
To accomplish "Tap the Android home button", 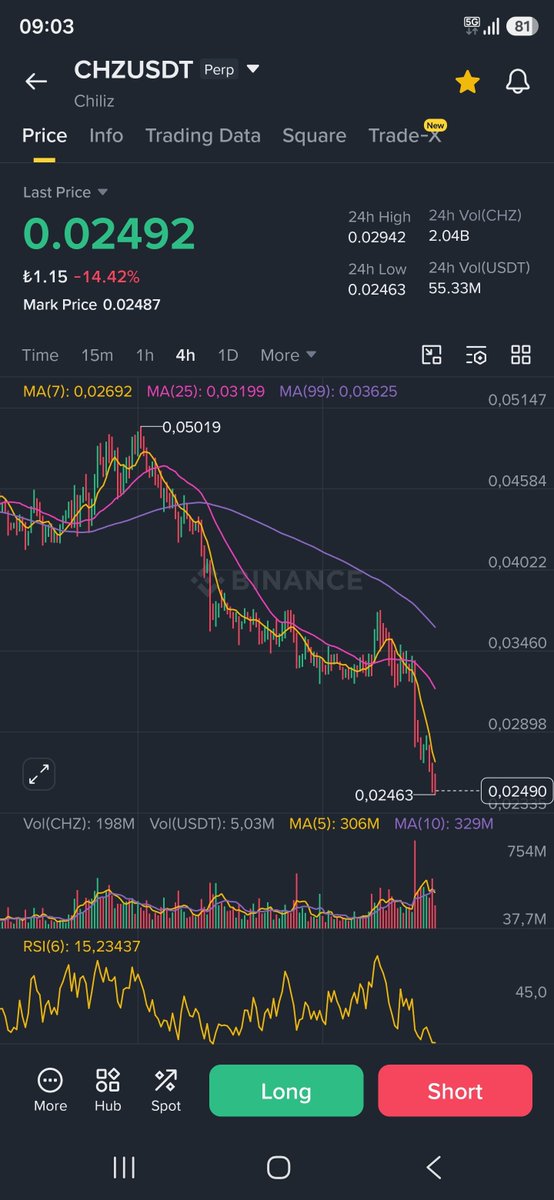I will click(x=278, y=1167).
